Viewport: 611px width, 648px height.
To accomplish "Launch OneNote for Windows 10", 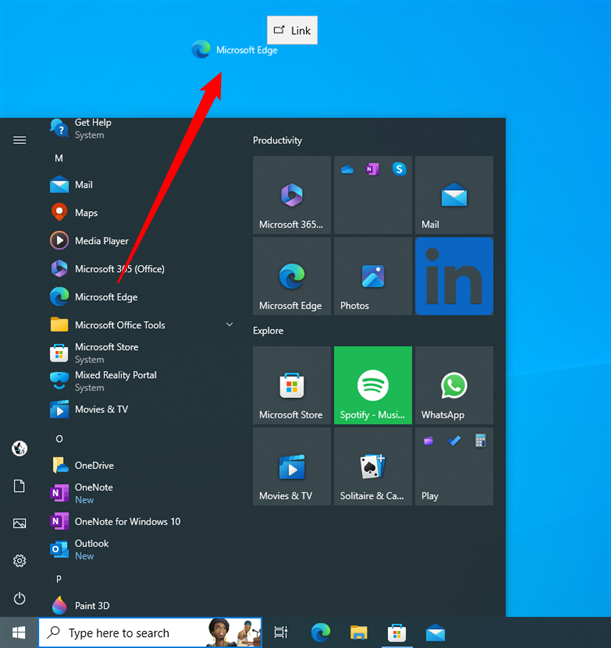I will pos(141,522).
